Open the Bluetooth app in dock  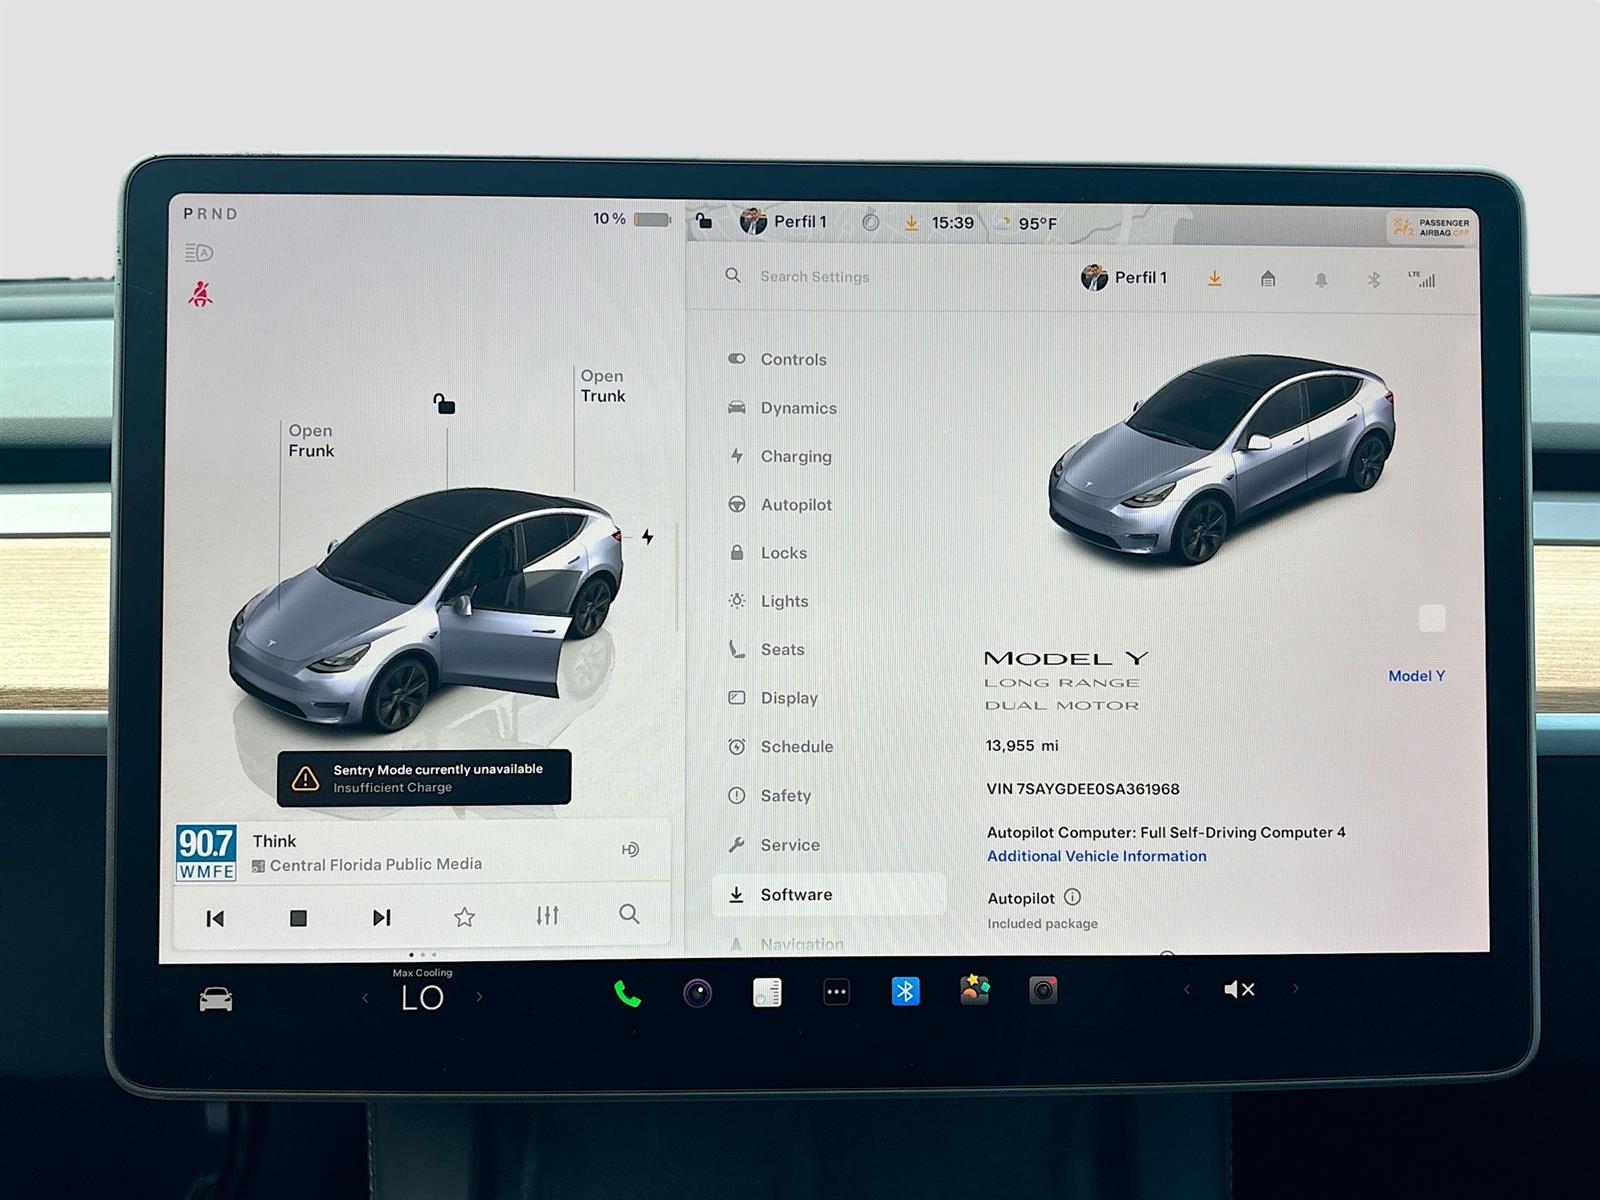[905, 991]
